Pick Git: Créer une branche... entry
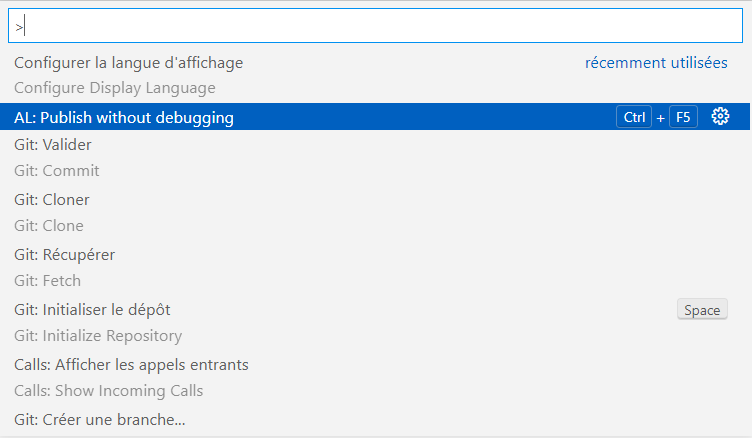This screenshot has height=438, width=752. 100,420
